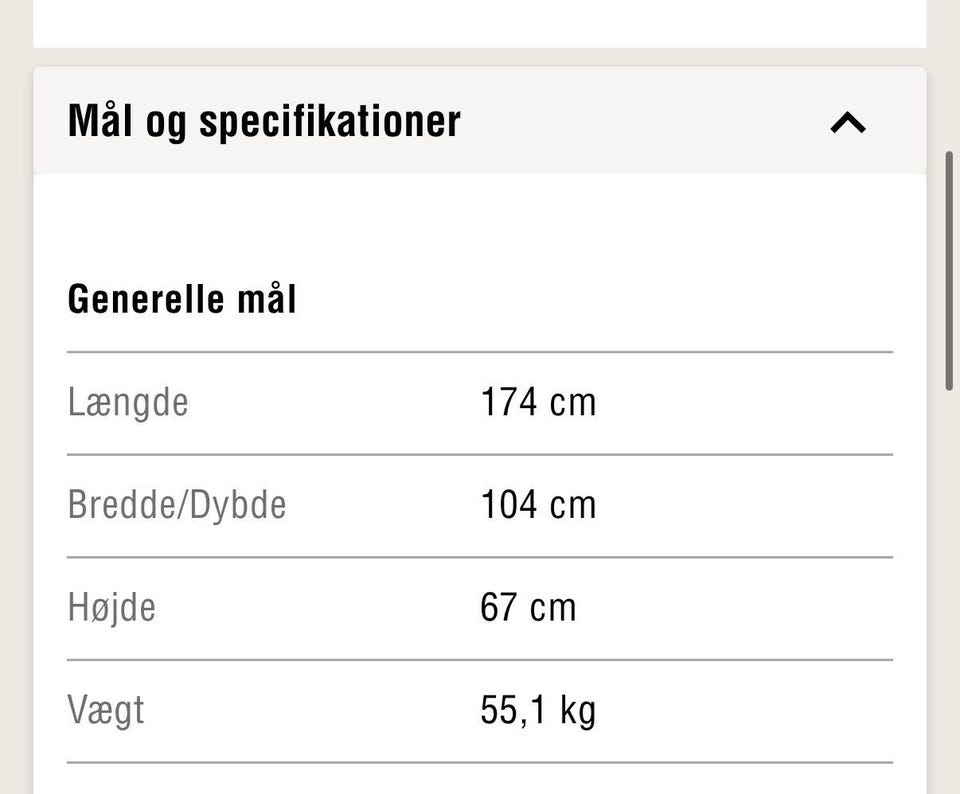Image resolution: width=960 pixels, height=794 pixels.
Task: Click the Vægt label
Action: [105, 708]
